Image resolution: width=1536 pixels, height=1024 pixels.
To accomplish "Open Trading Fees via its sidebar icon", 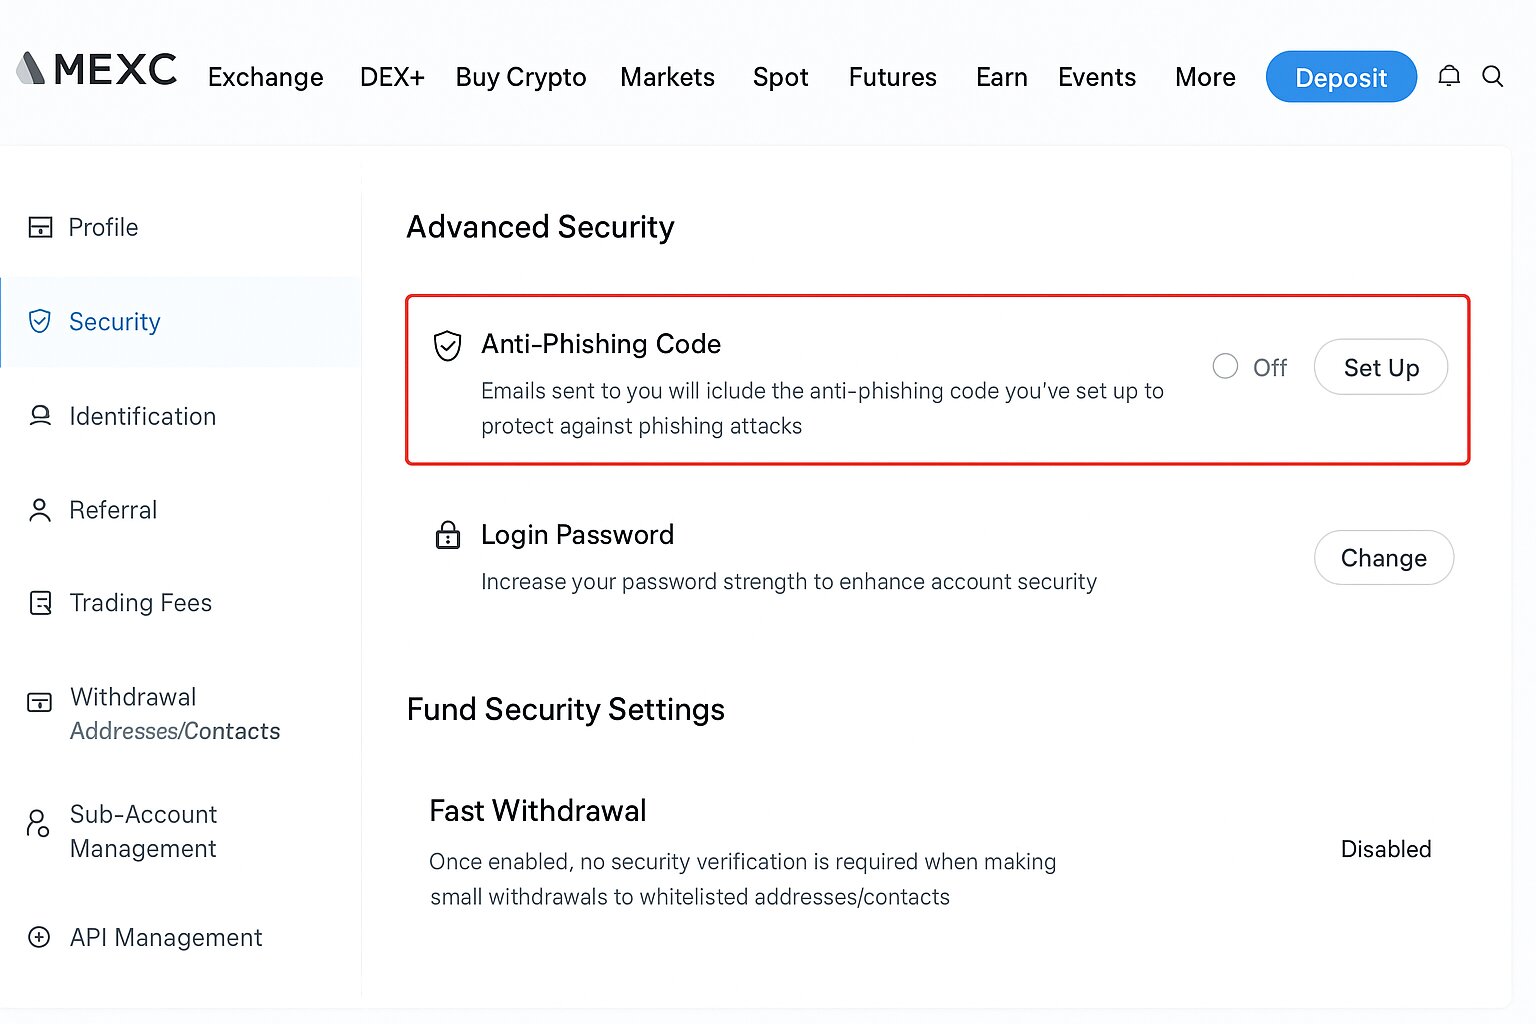I will [x=40, y=603].
